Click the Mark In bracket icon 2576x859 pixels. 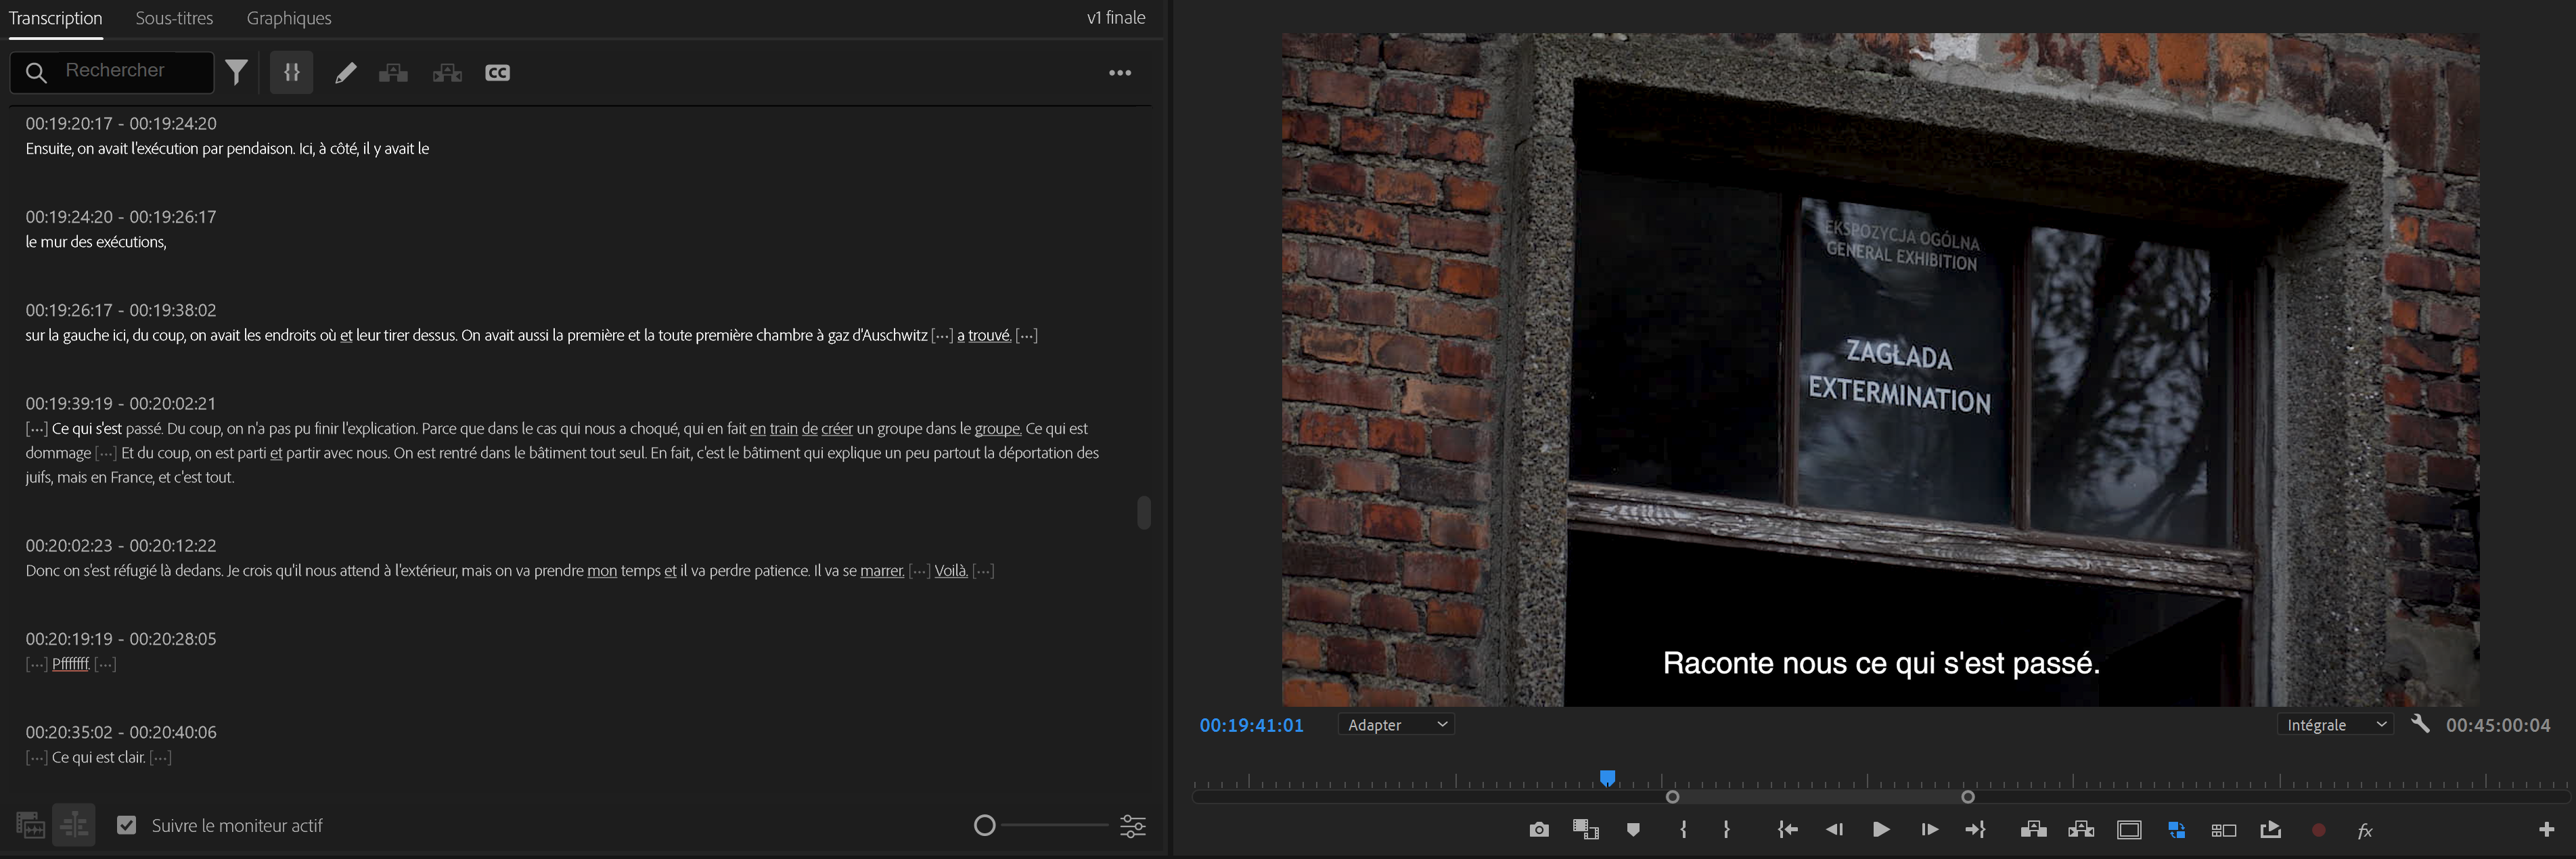(x=1684, y=830)
